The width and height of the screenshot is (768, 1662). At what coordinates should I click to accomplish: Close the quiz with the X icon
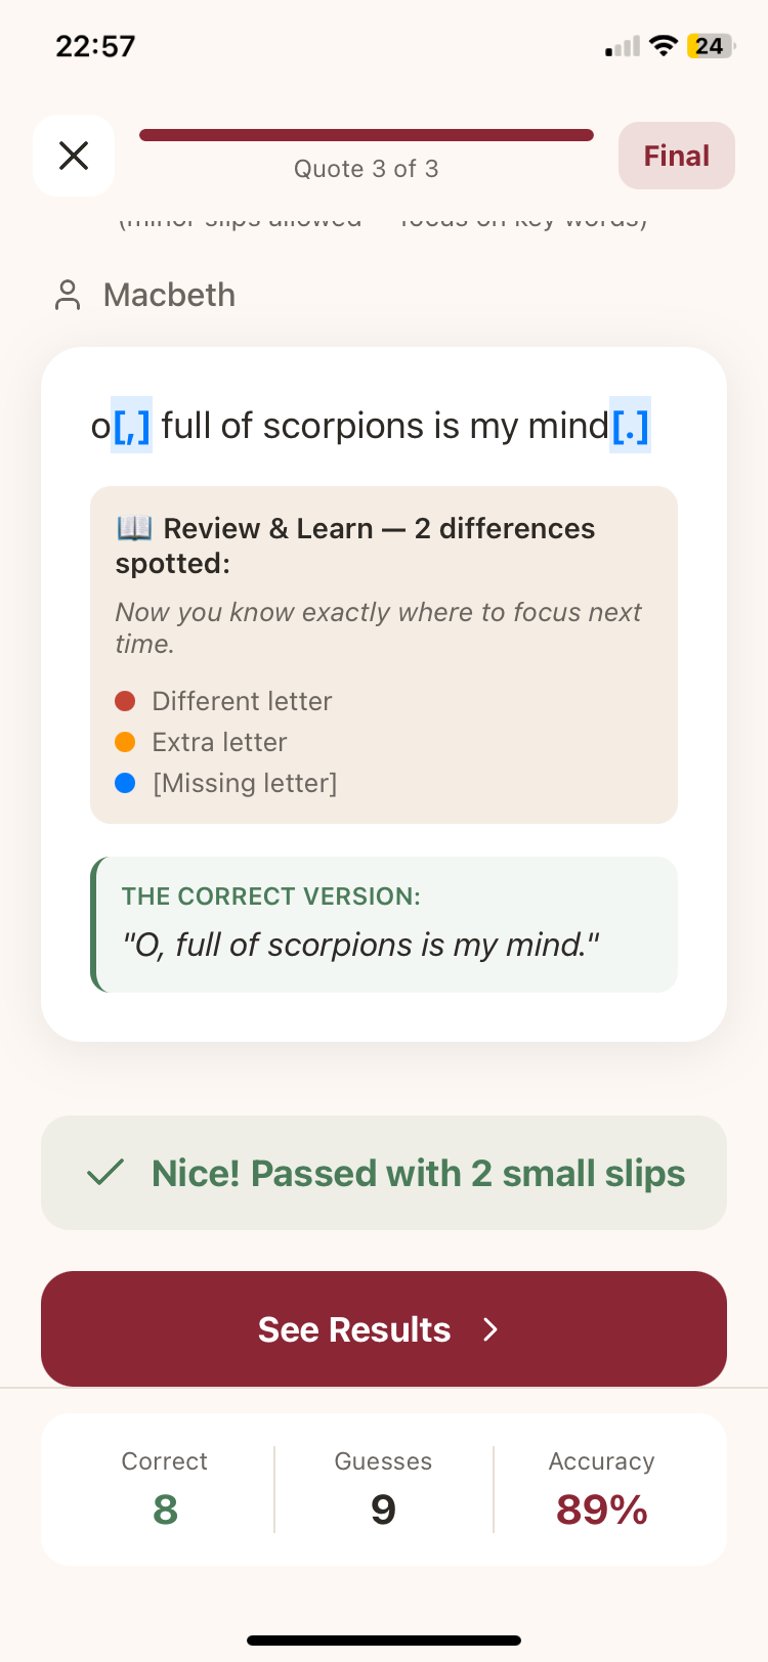click(x=74, y=155)
